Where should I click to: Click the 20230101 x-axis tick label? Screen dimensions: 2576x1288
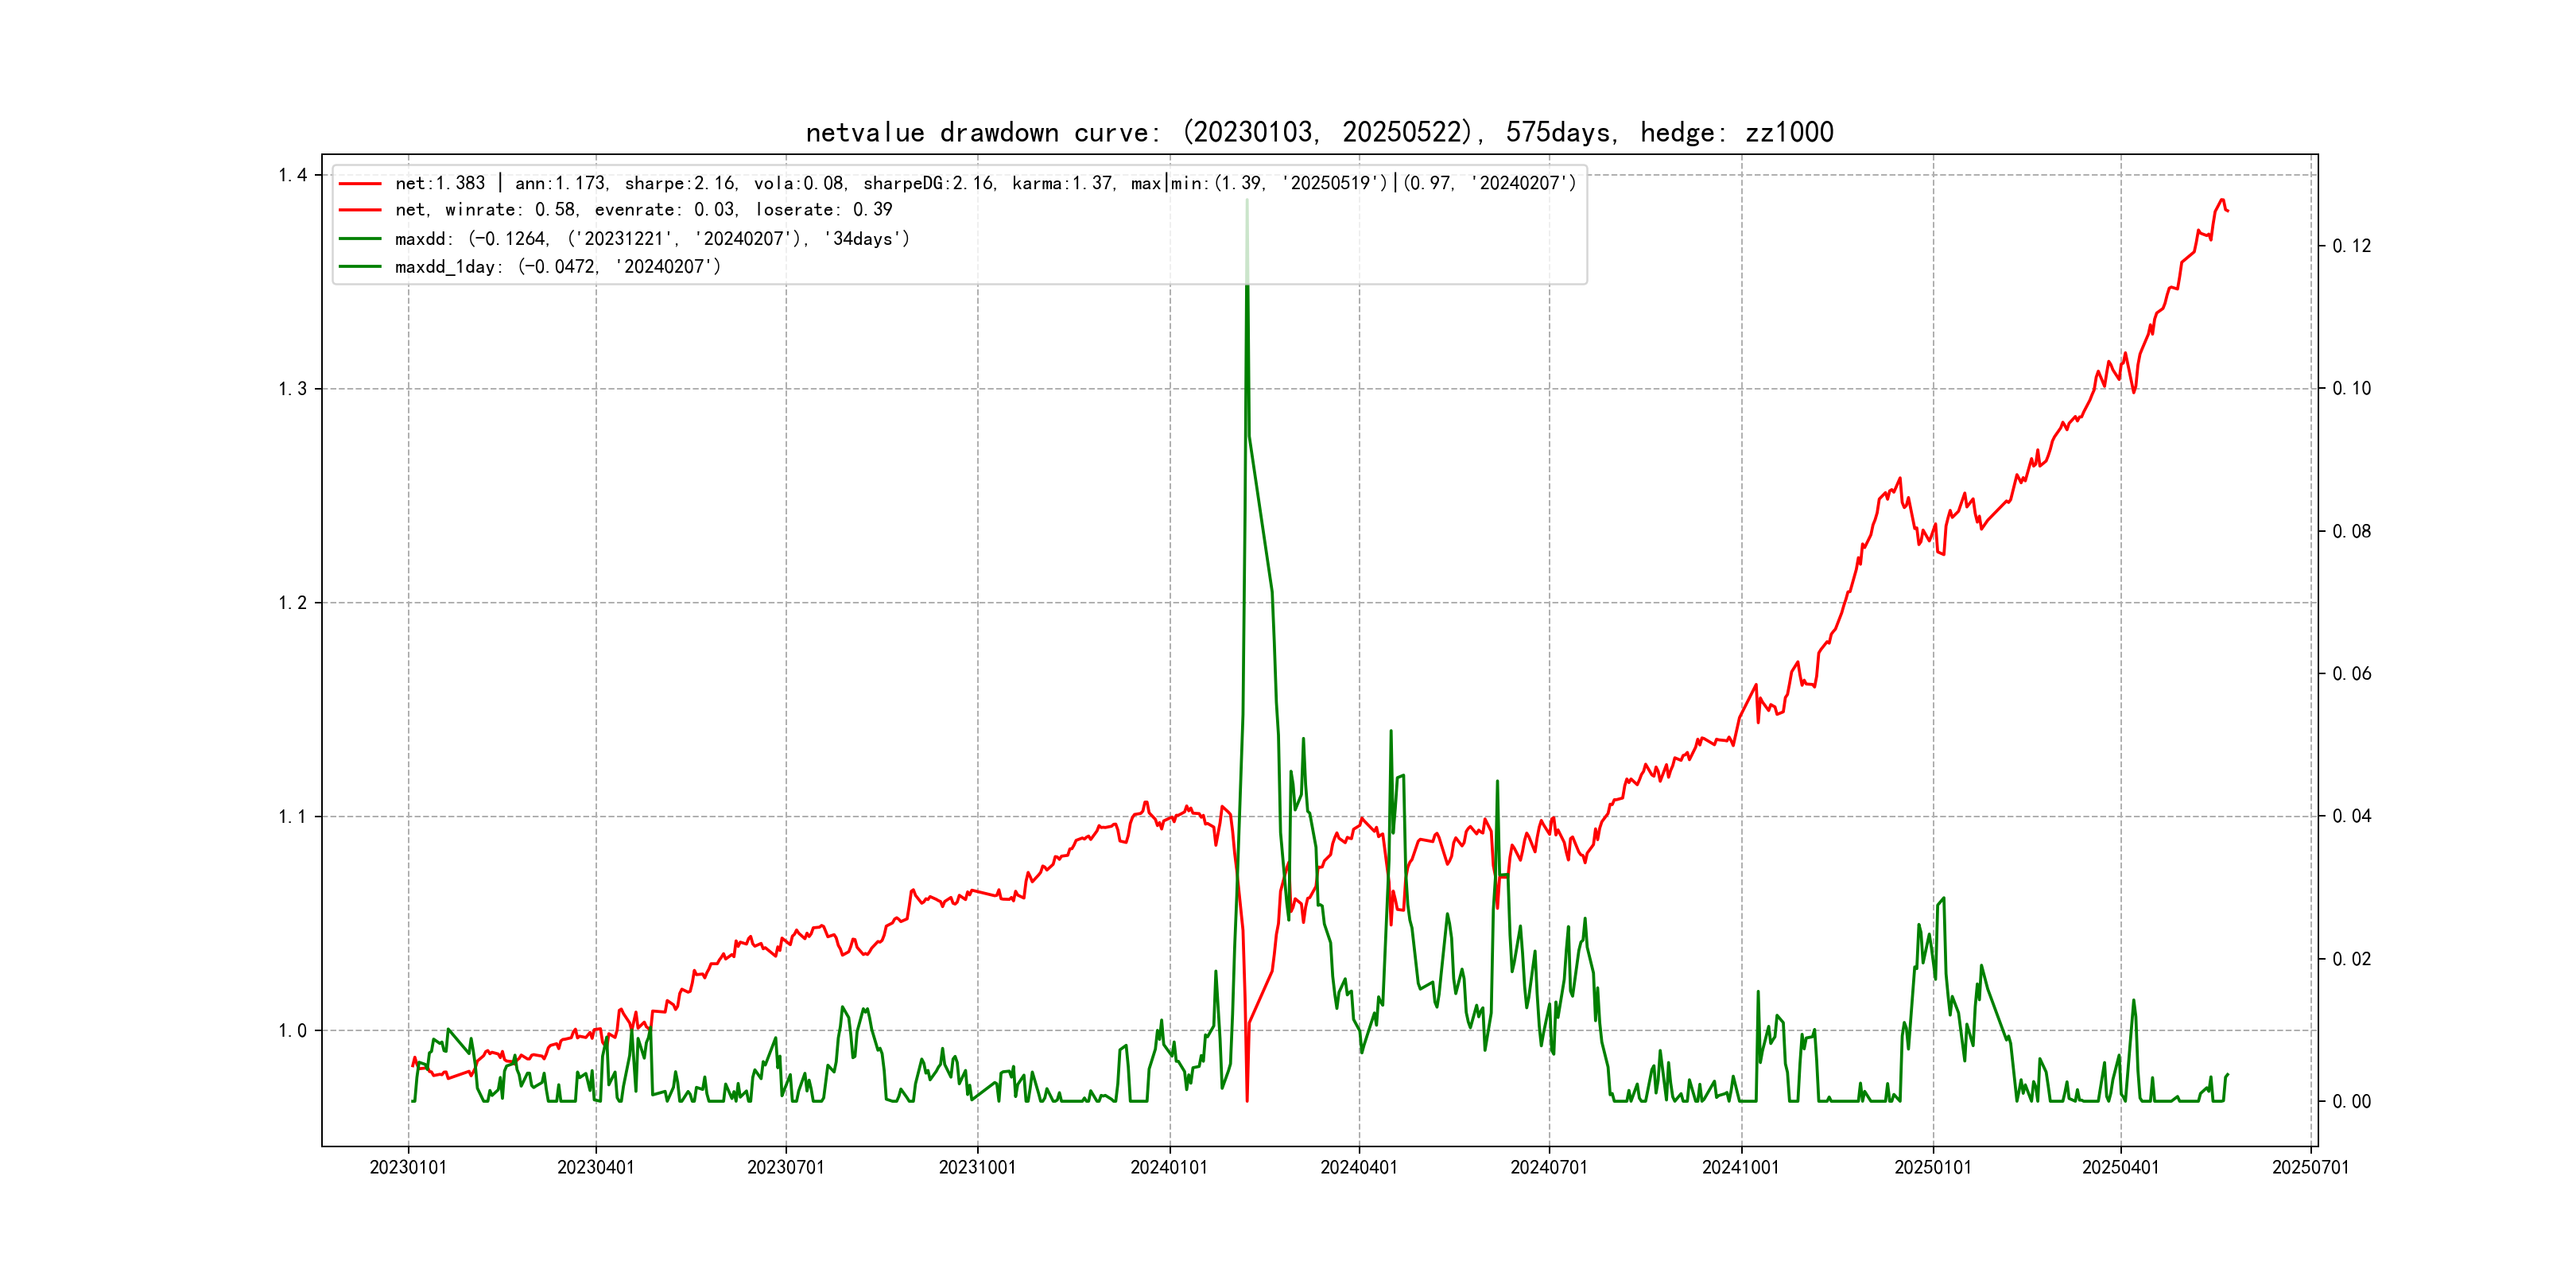coord(408,1167)
